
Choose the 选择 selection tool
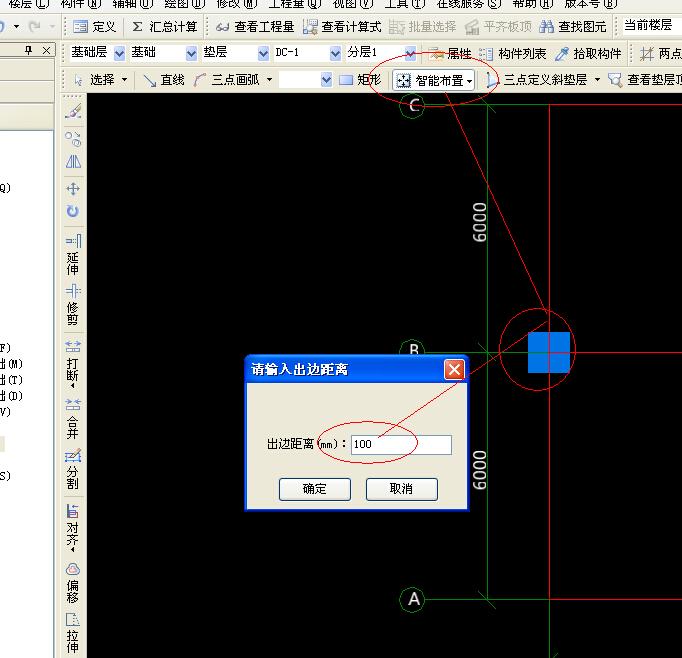coord(96,80)
